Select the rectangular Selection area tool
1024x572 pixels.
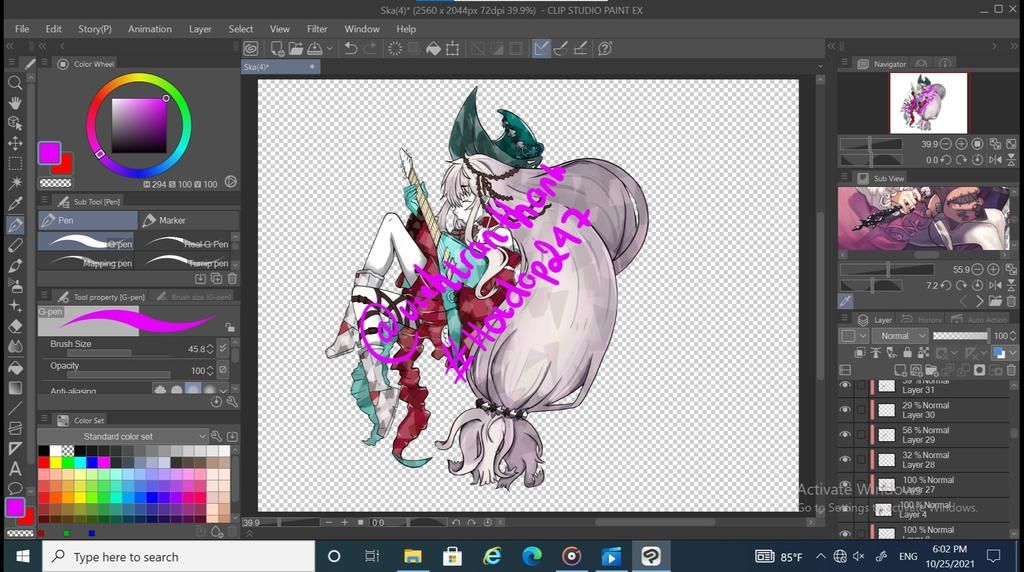pyautogui.click(x=14, y=163)
